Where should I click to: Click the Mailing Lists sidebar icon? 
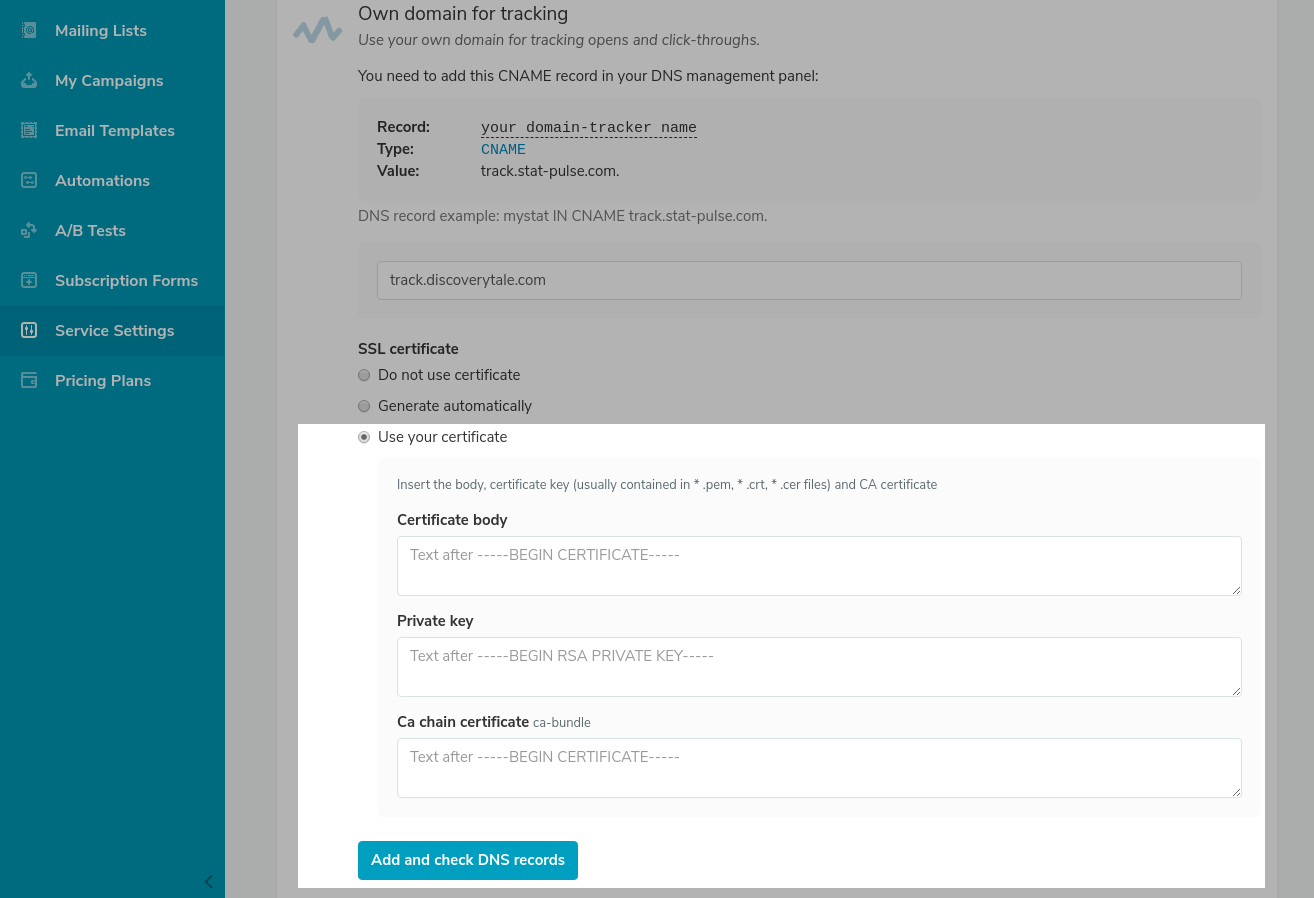pyautogui.click(x=29, y=30)
